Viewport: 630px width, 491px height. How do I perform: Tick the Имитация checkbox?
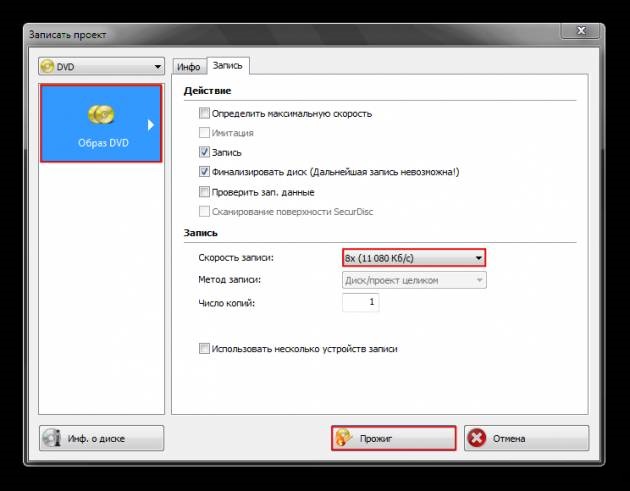pyautogui.click(x=205, y=133)
